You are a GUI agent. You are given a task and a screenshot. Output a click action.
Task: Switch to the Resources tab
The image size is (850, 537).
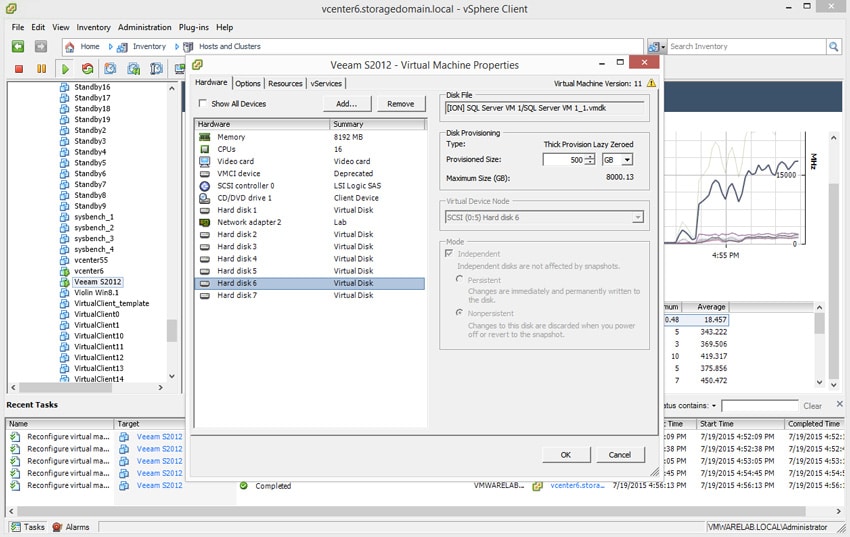point(285,83)
